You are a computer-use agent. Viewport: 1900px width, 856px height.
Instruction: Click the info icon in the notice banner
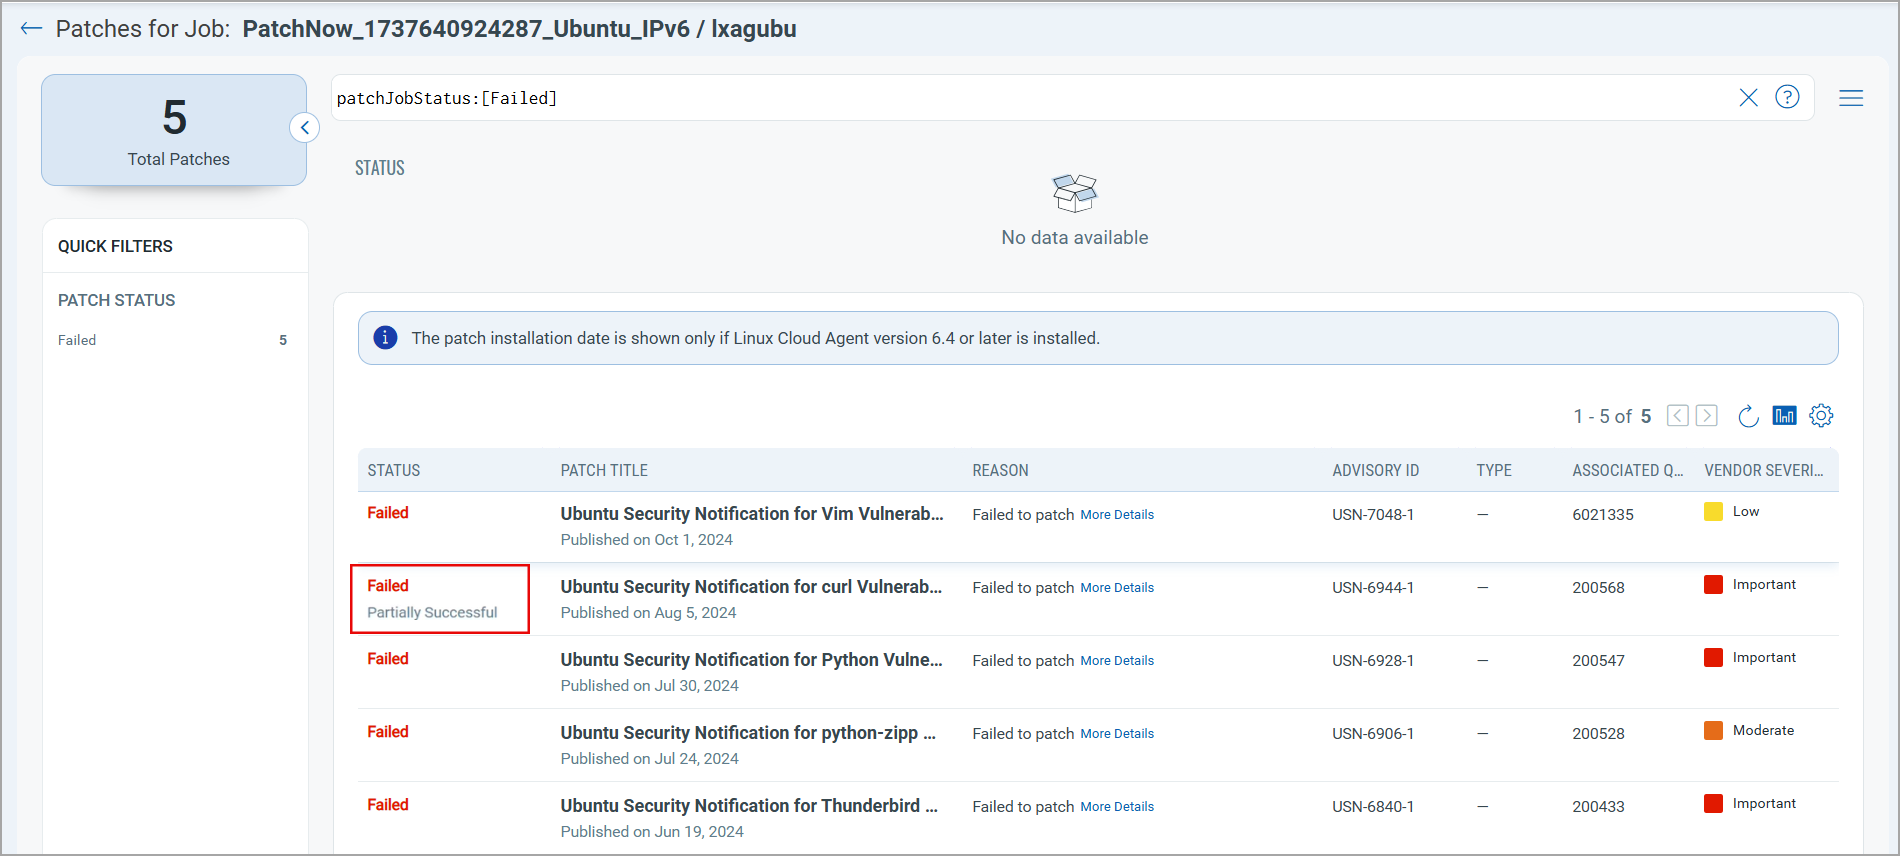point(385,338)
